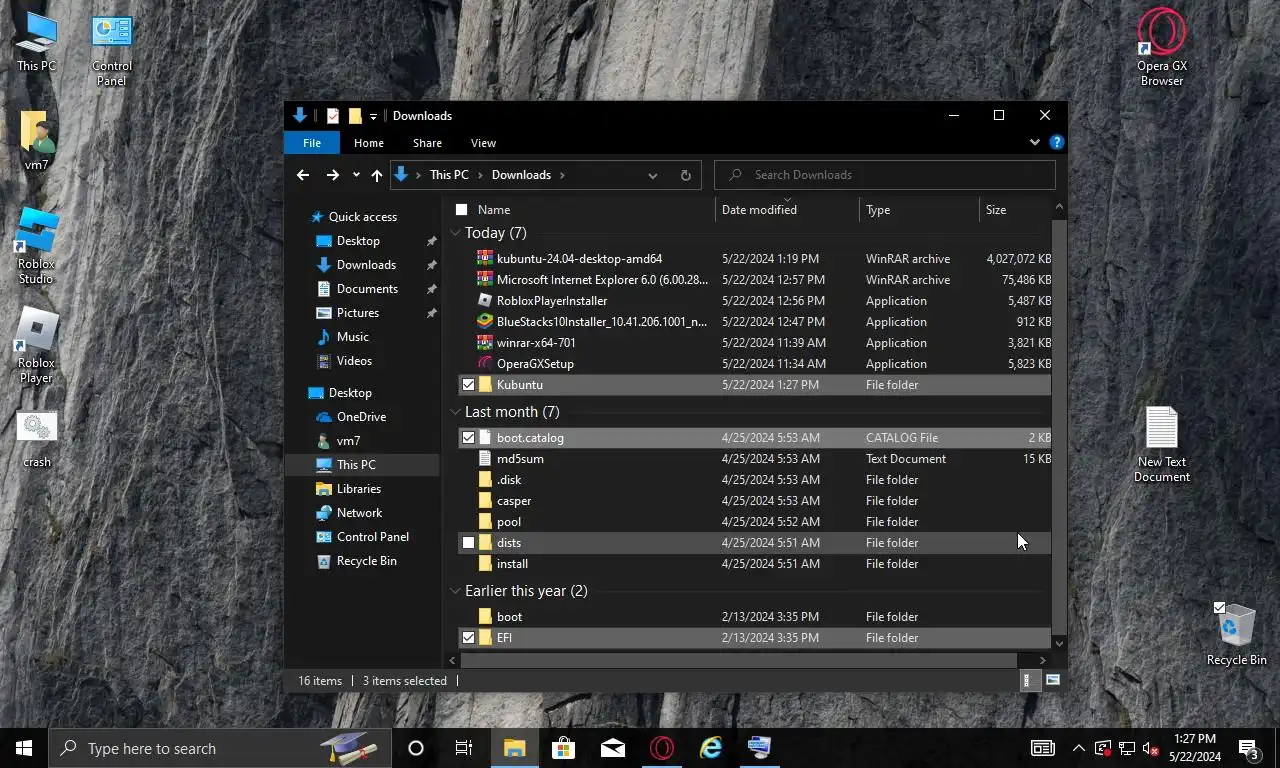Sort by the Size column header

click(x=1015, y=210)
